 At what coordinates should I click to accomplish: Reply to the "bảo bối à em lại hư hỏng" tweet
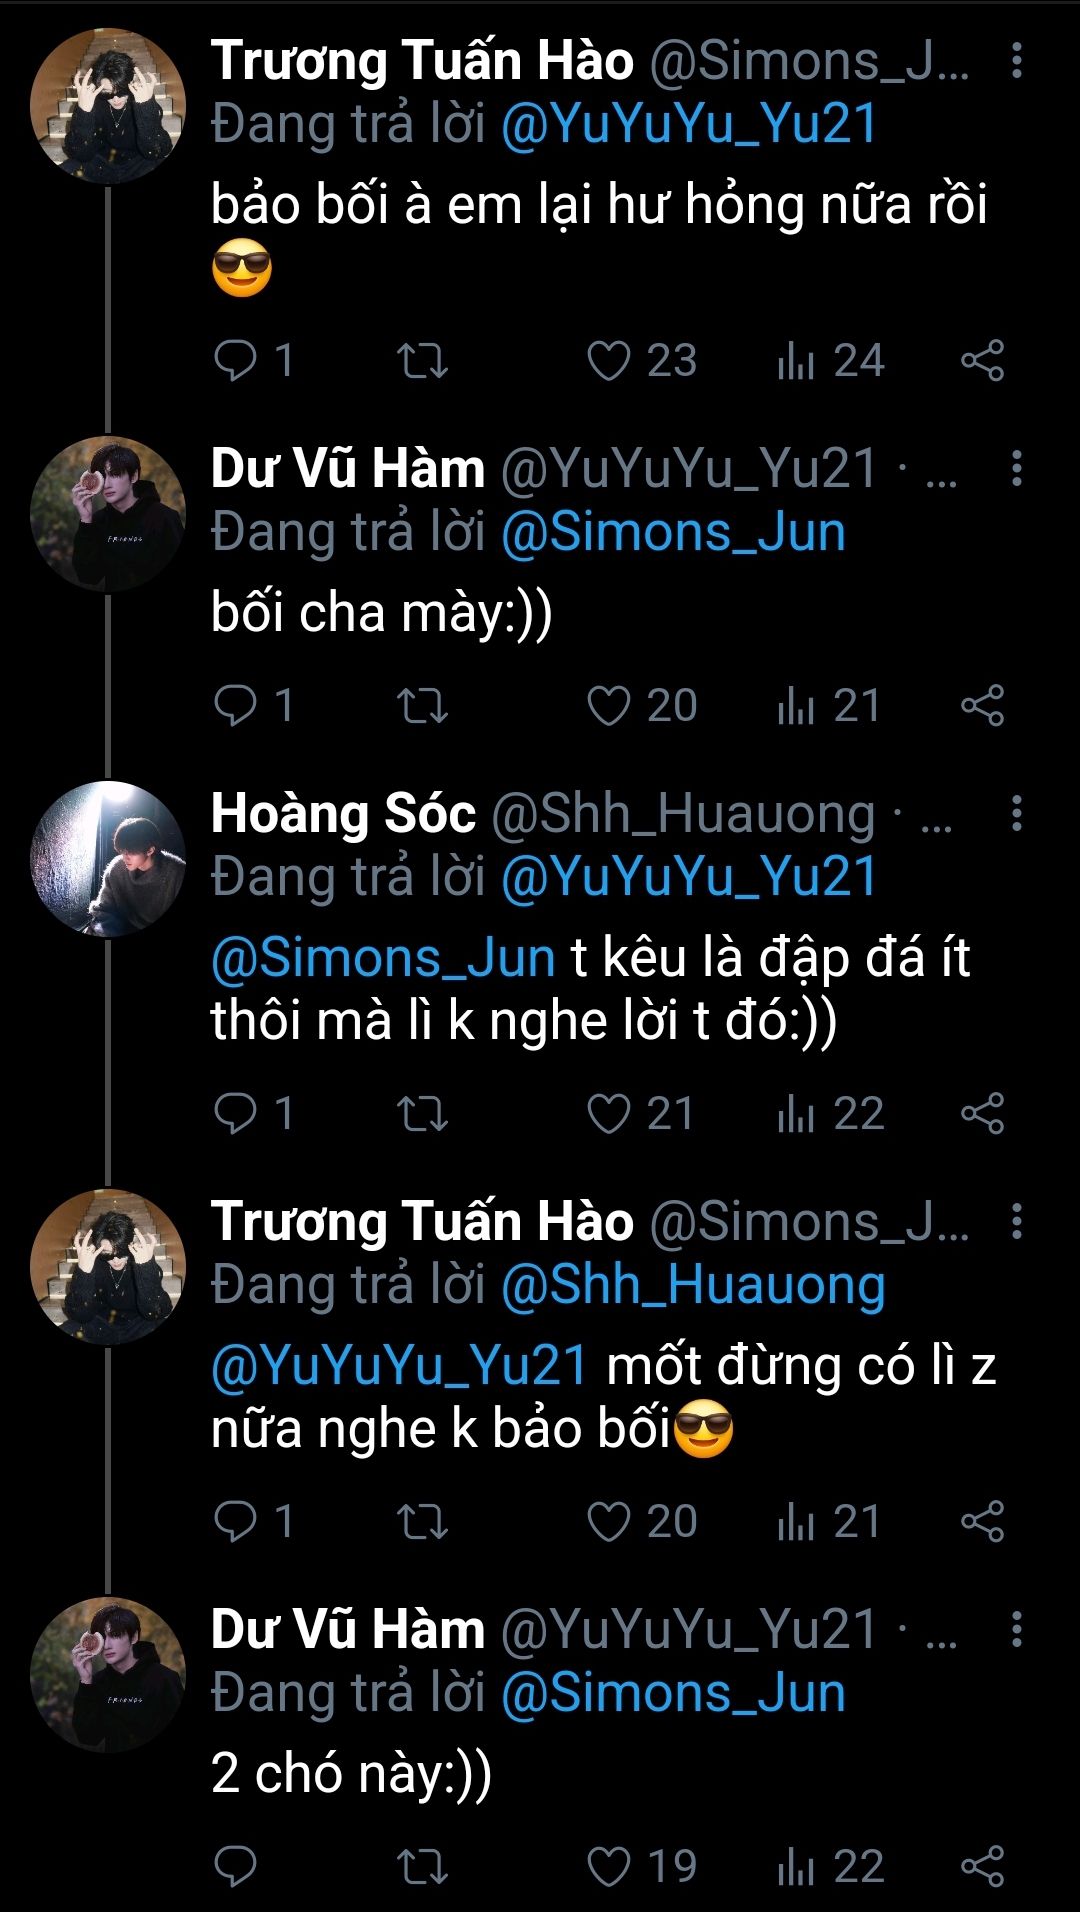[236, 361]
